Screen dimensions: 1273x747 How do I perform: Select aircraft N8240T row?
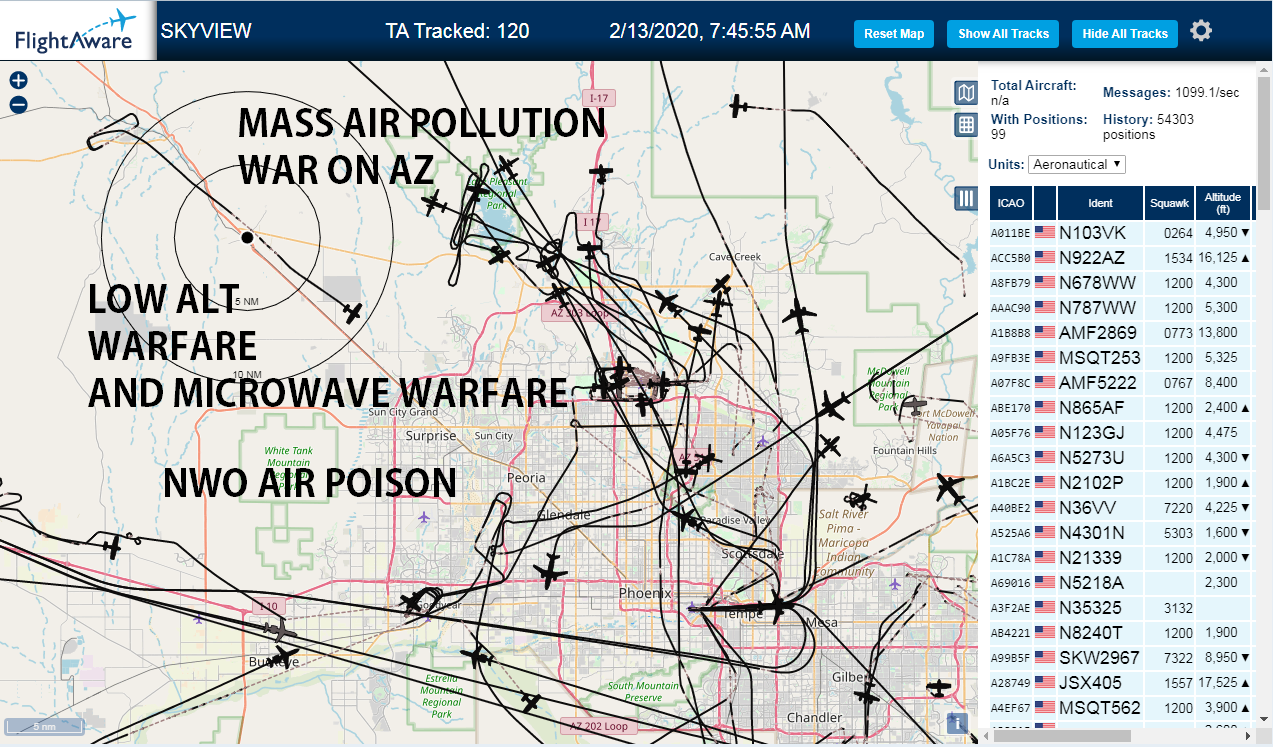tap(1121, 632)
